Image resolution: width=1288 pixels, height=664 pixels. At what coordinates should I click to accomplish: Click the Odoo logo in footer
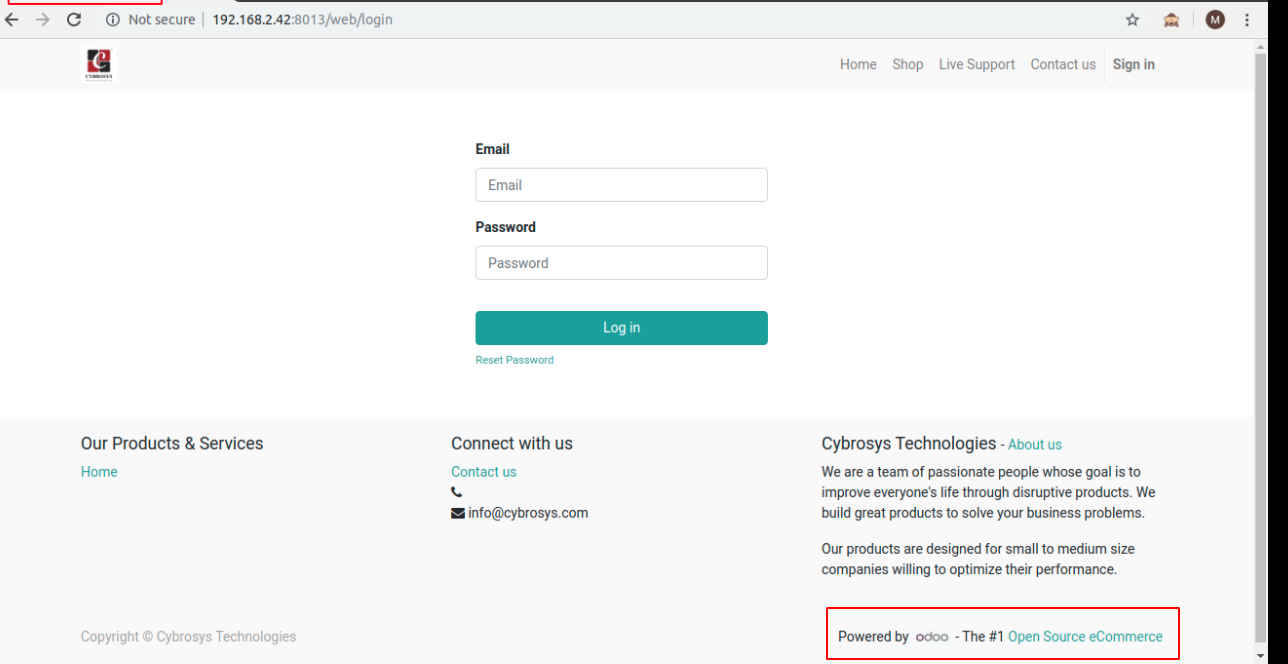click(932, 637)
